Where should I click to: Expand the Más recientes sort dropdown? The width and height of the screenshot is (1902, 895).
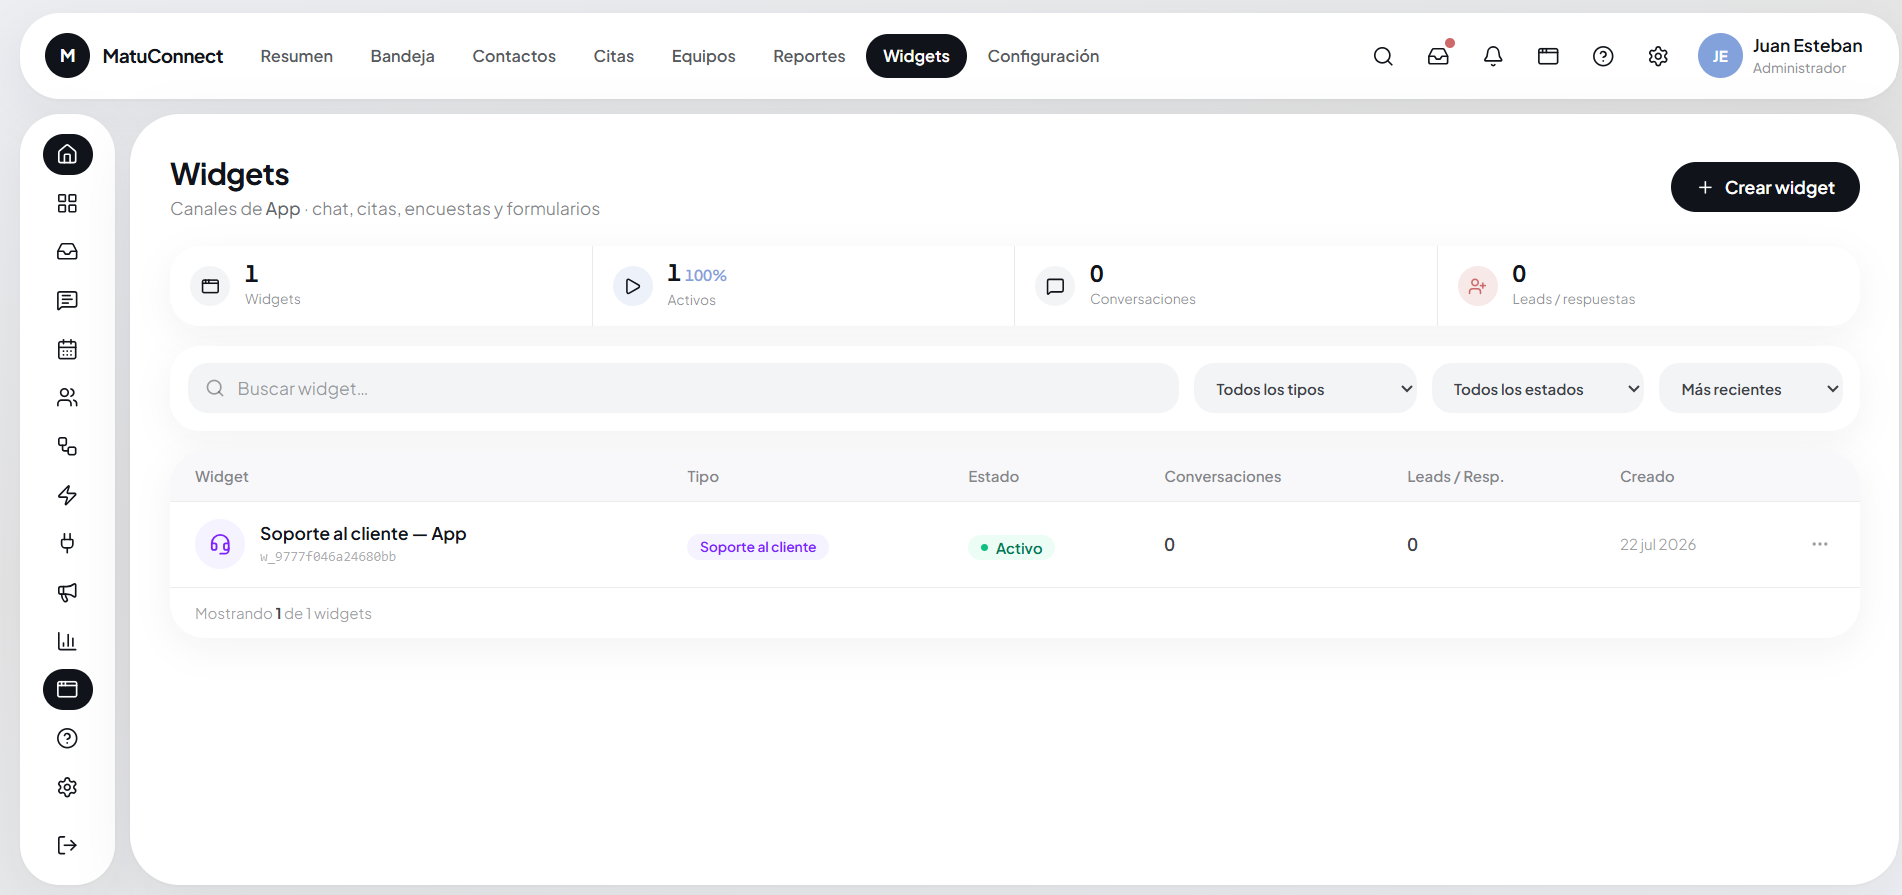click(x=1750, y=389)
